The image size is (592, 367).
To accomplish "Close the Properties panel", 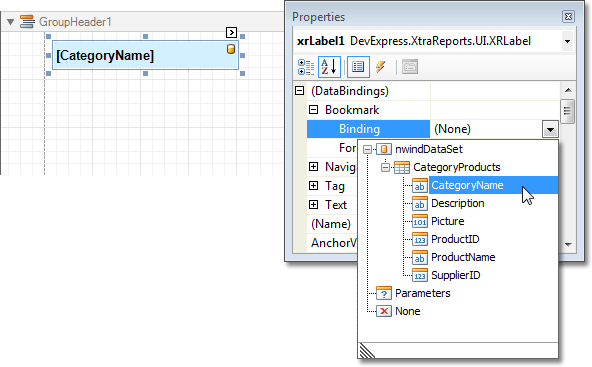I will pyautogui.click(x=568, y=17).
